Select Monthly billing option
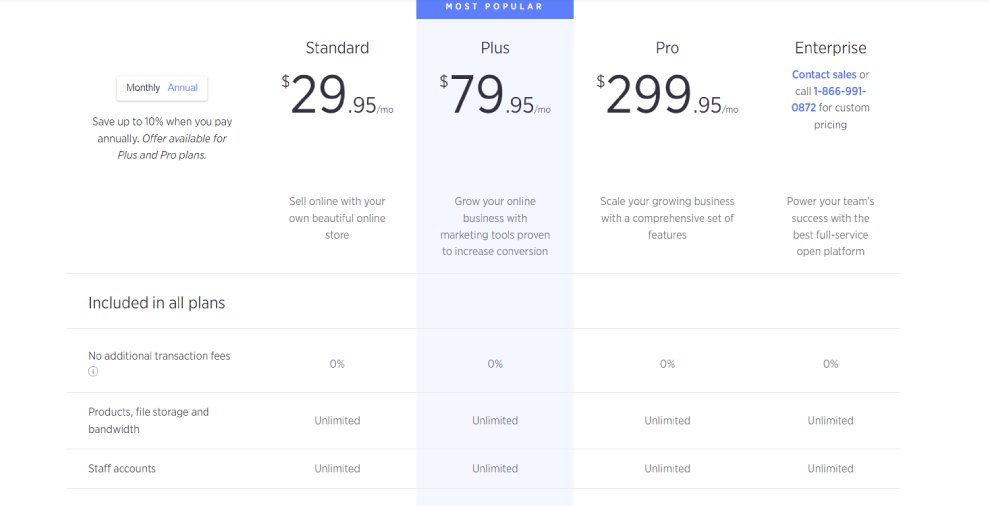Screen dimensions: 990x506 coord(143,88)
